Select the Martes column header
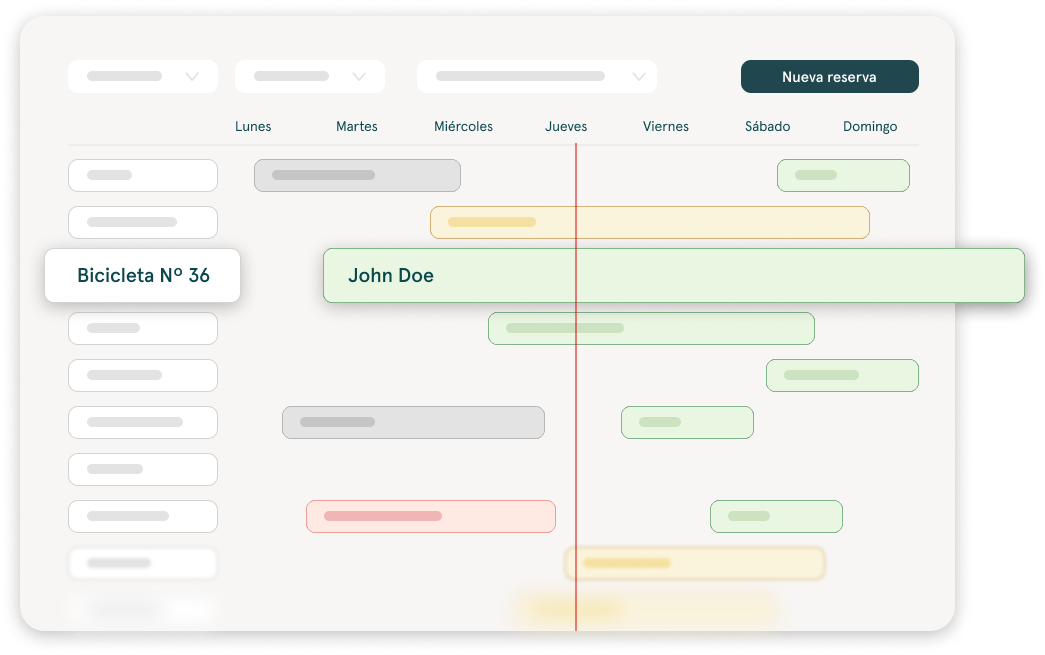Viewport: 1045px width, 655px height. pyautogui.click(x=357, y=127)
